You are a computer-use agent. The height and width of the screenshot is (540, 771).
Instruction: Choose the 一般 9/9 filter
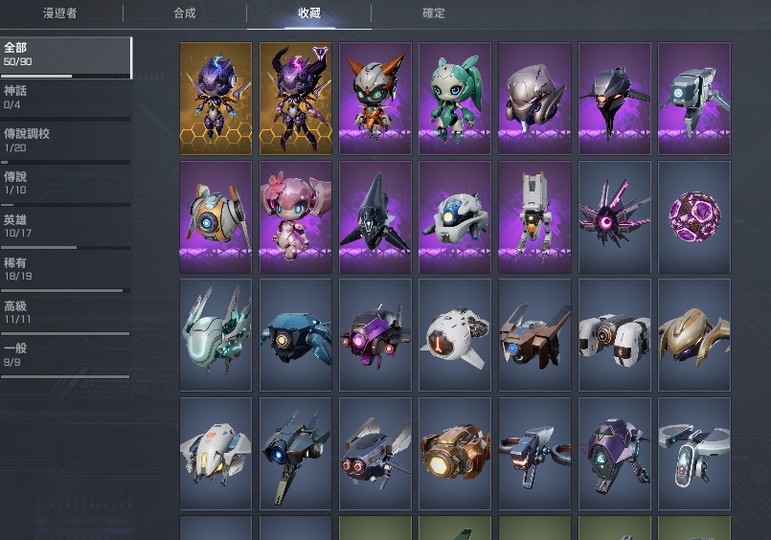(66, 358)
